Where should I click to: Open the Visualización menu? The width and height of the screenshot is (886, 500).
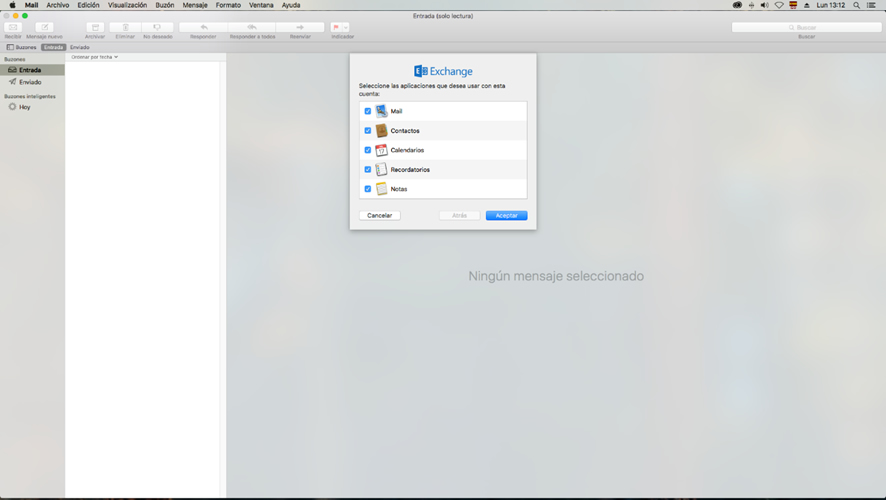[x=127, y=5]
